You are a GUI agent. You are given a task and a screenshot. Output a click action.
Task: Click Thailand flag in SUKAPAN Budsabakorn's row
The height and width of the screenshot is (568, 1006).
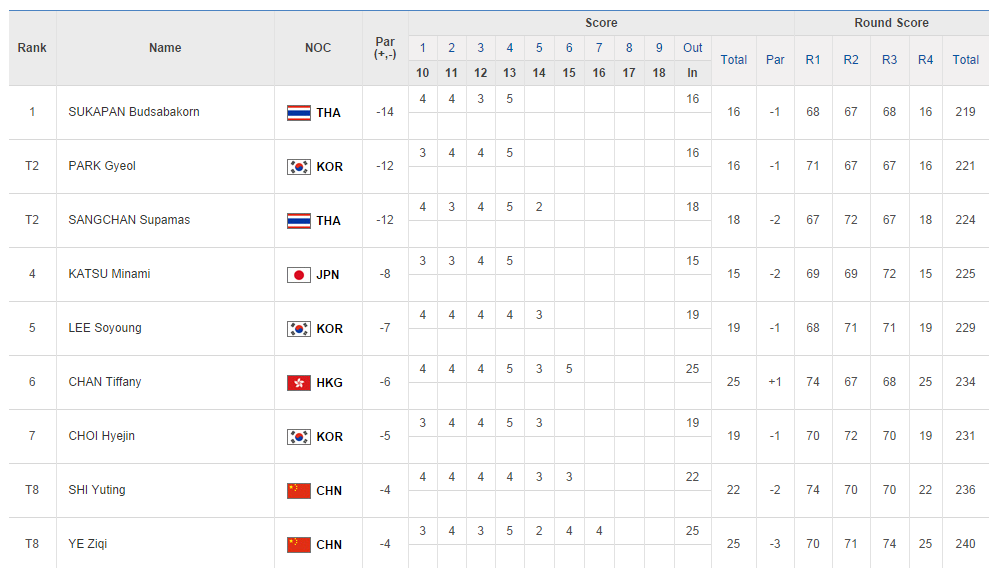coord(298,113)
